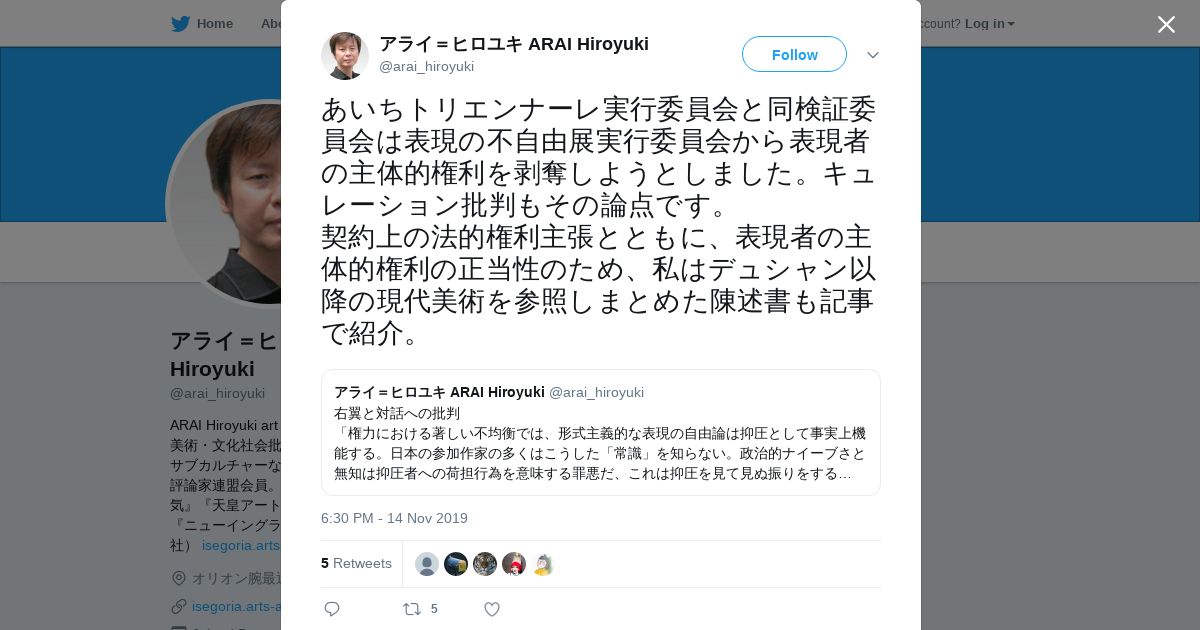
Task: Open the Log in dropdown
Action: pos(989,24)
